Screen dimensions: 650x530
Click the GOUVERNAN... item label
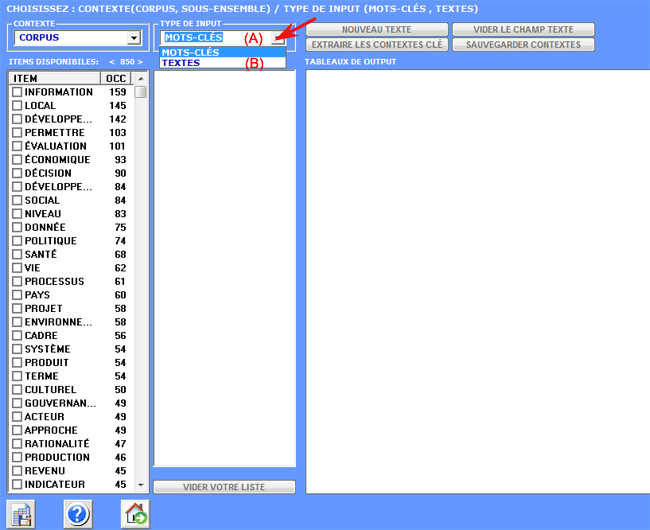point(60,403)
